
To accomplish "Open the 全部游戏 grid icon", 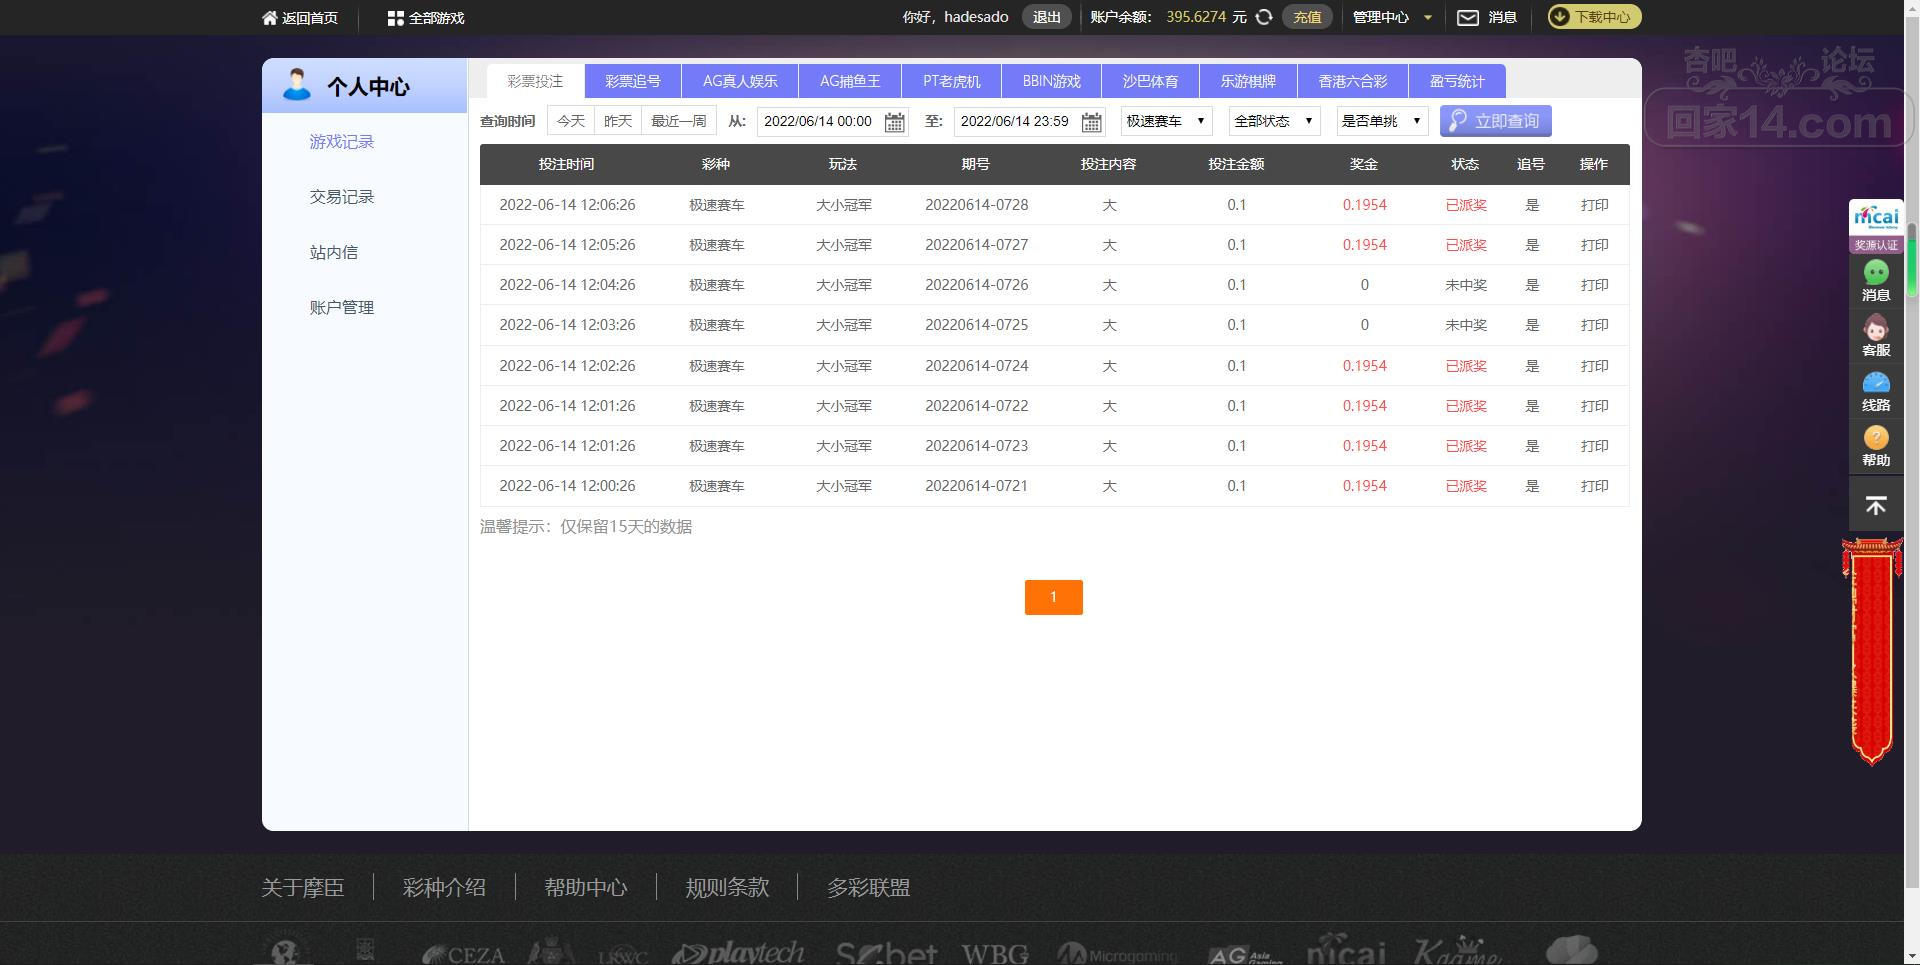I will point(395,18).
